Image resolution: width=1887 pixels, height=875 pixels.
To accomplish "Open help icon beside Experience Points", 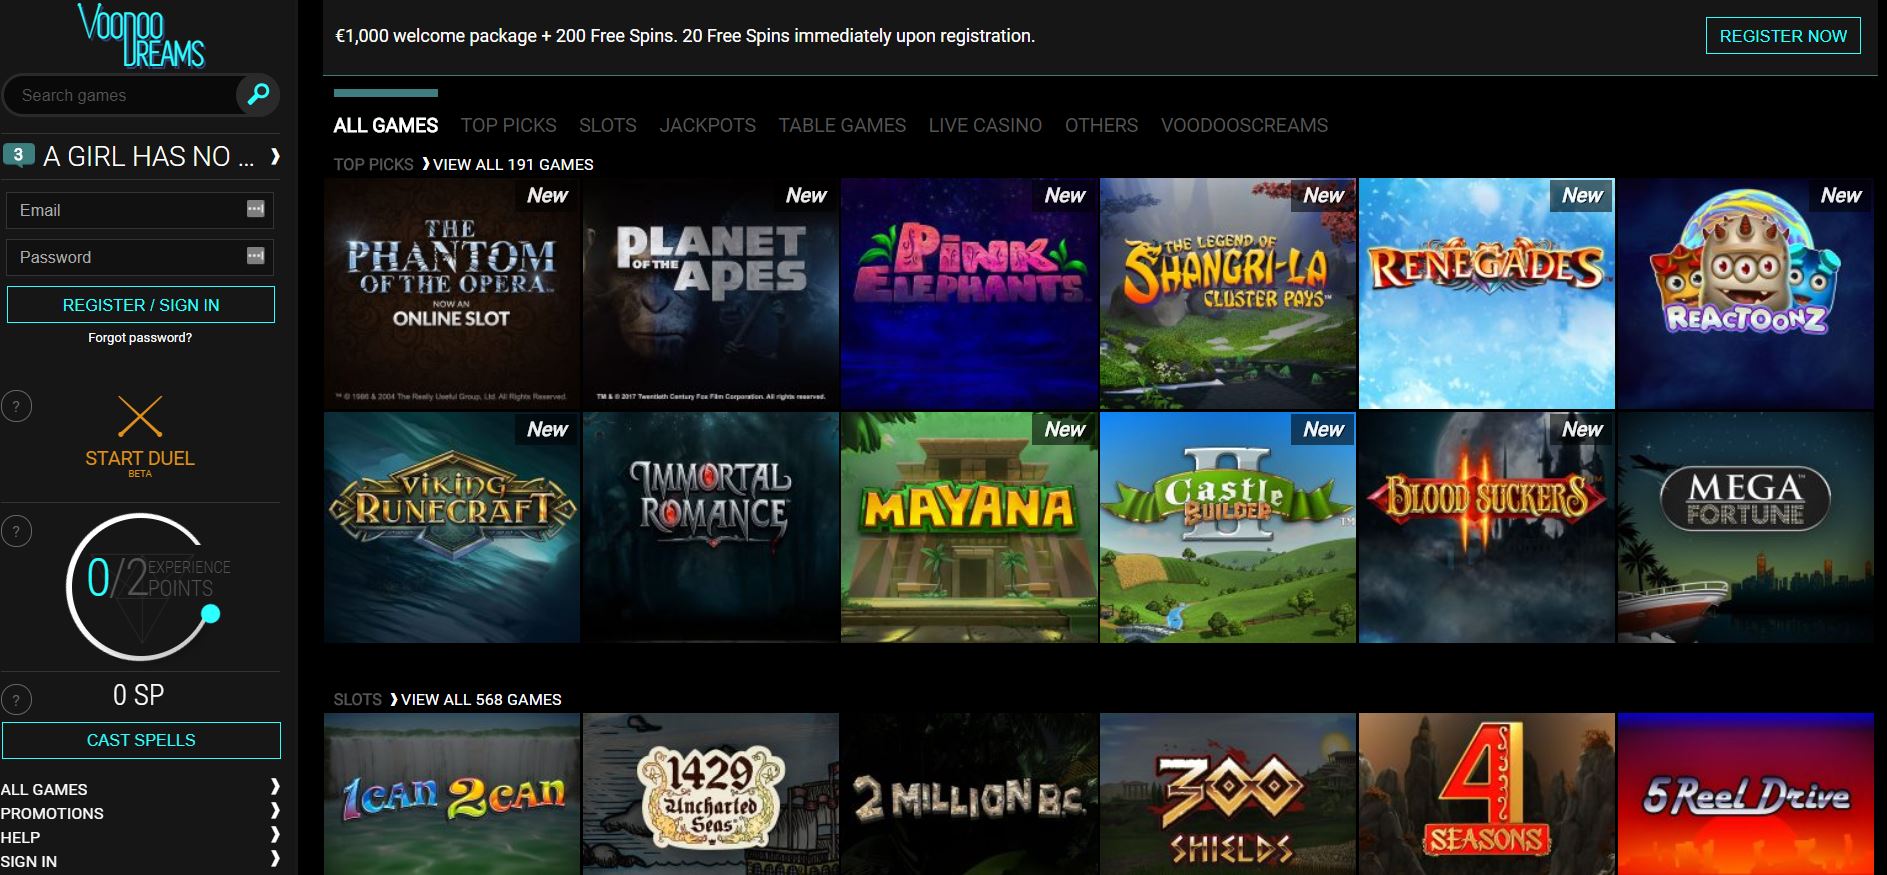I will [16, 531].
